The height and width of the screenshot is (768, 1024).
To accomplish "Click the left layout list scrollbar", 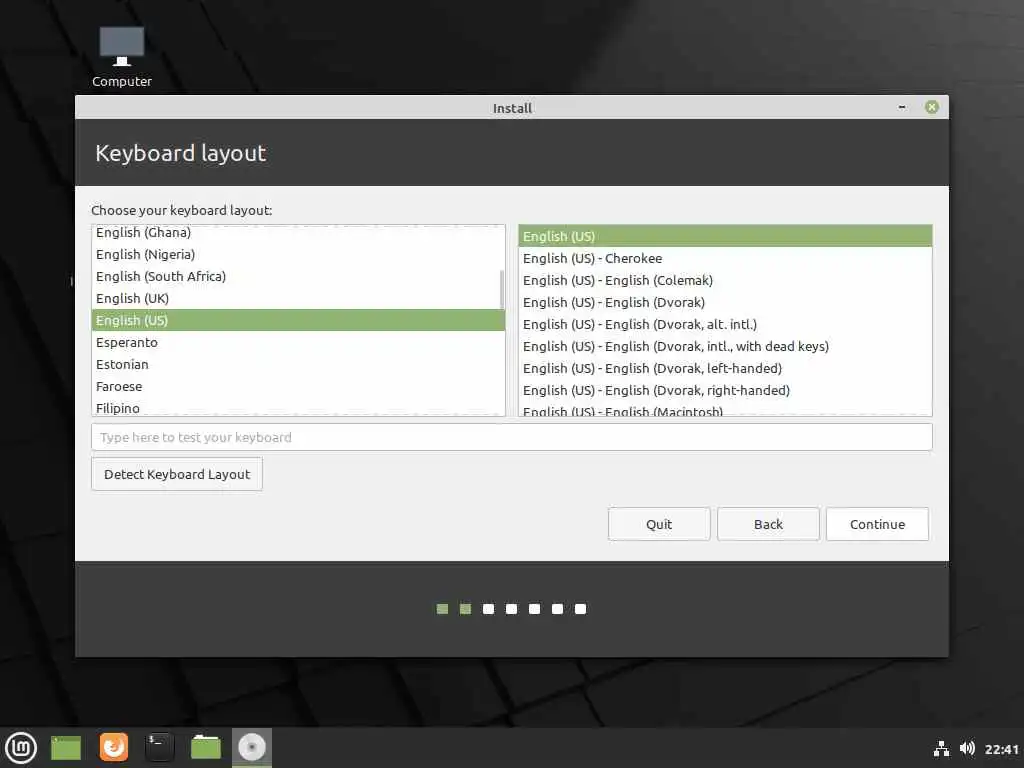I will (x=502, y=289).
